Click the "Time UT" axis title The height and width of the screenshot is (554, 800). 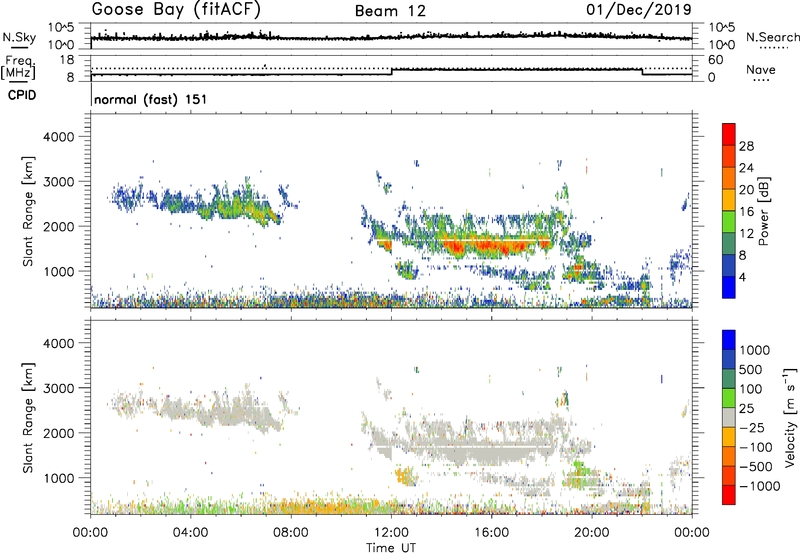click(x=391, y=548)
